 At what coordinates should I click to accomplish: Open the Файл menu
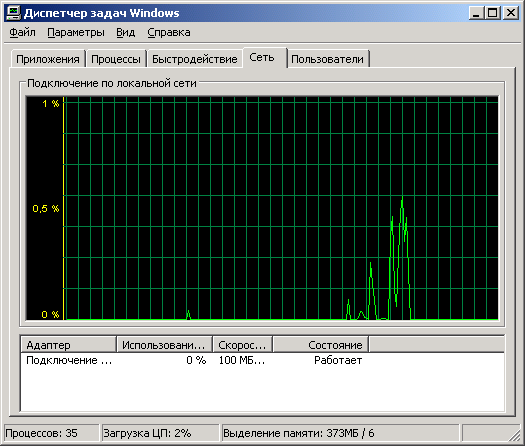(x=22, y=32)
